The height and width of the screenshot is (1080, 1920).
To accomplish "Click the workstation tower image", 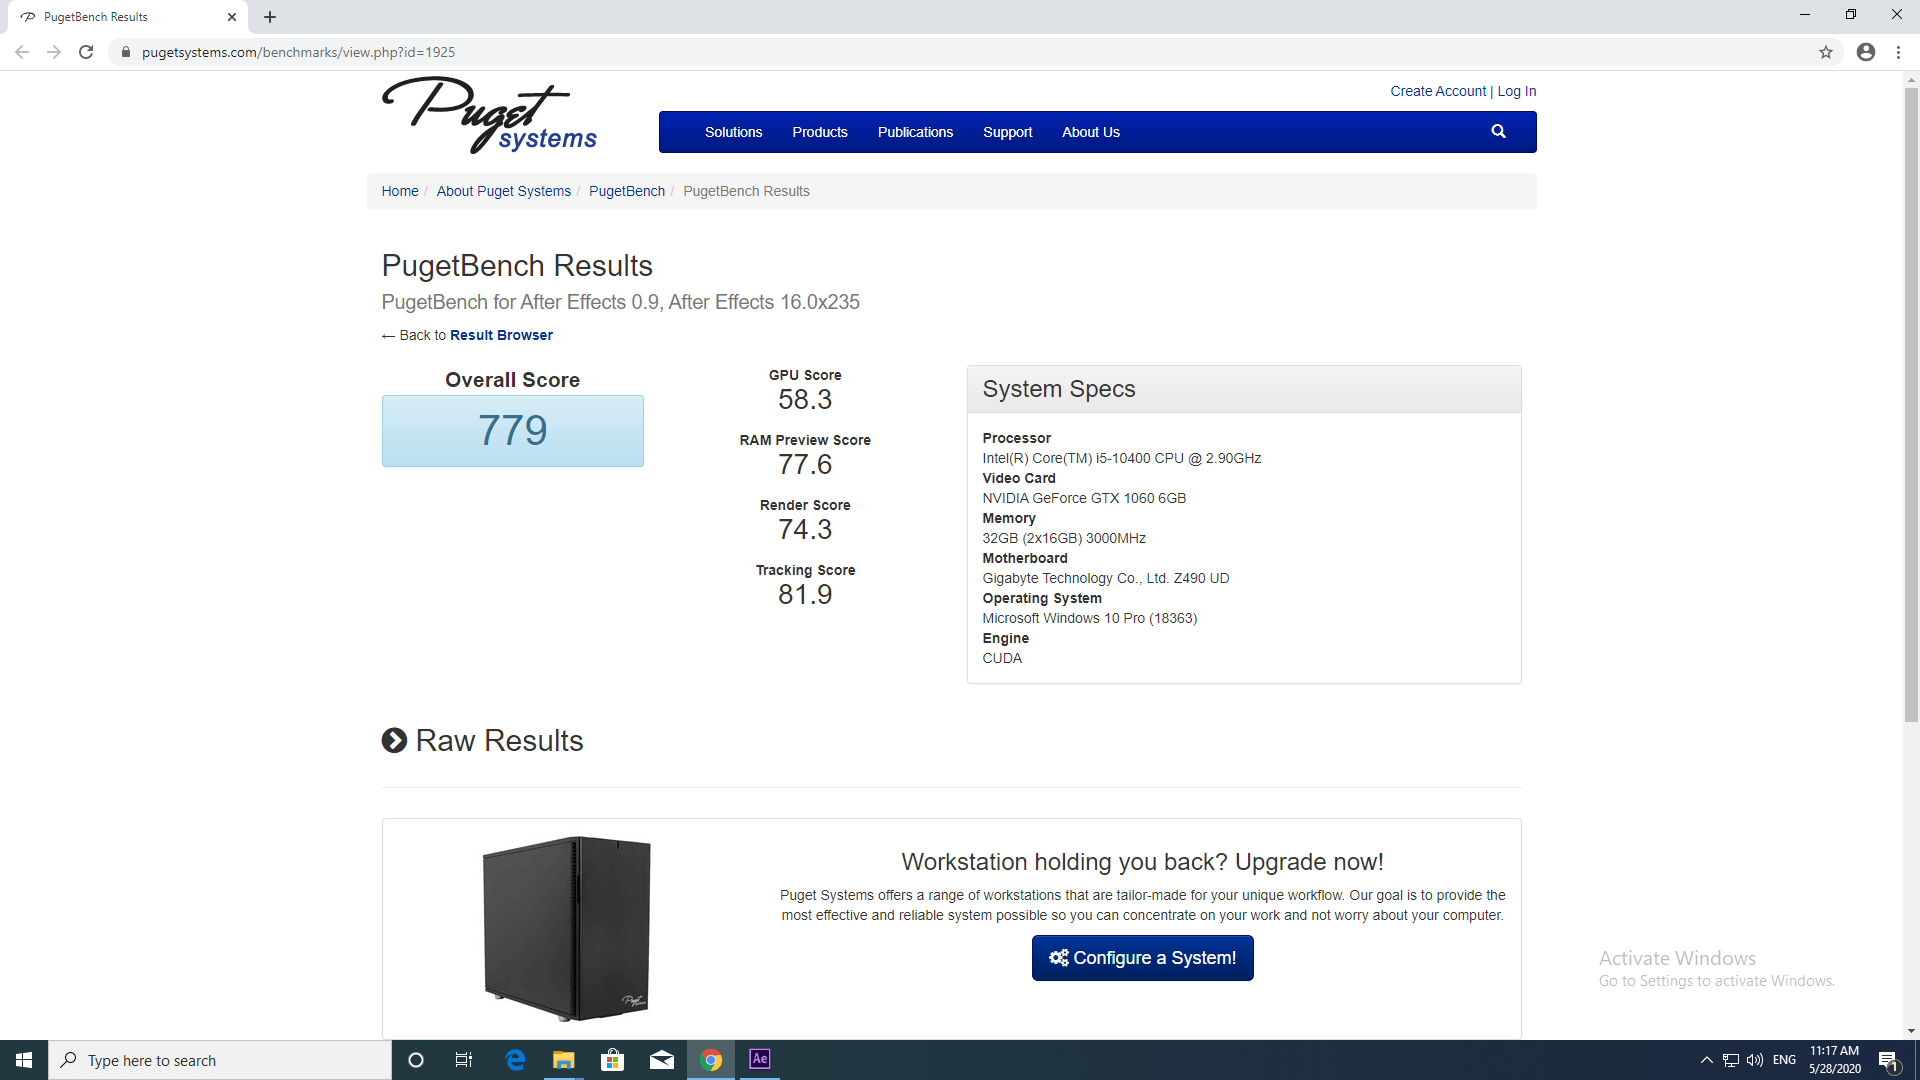I will [x=567, y=929].
